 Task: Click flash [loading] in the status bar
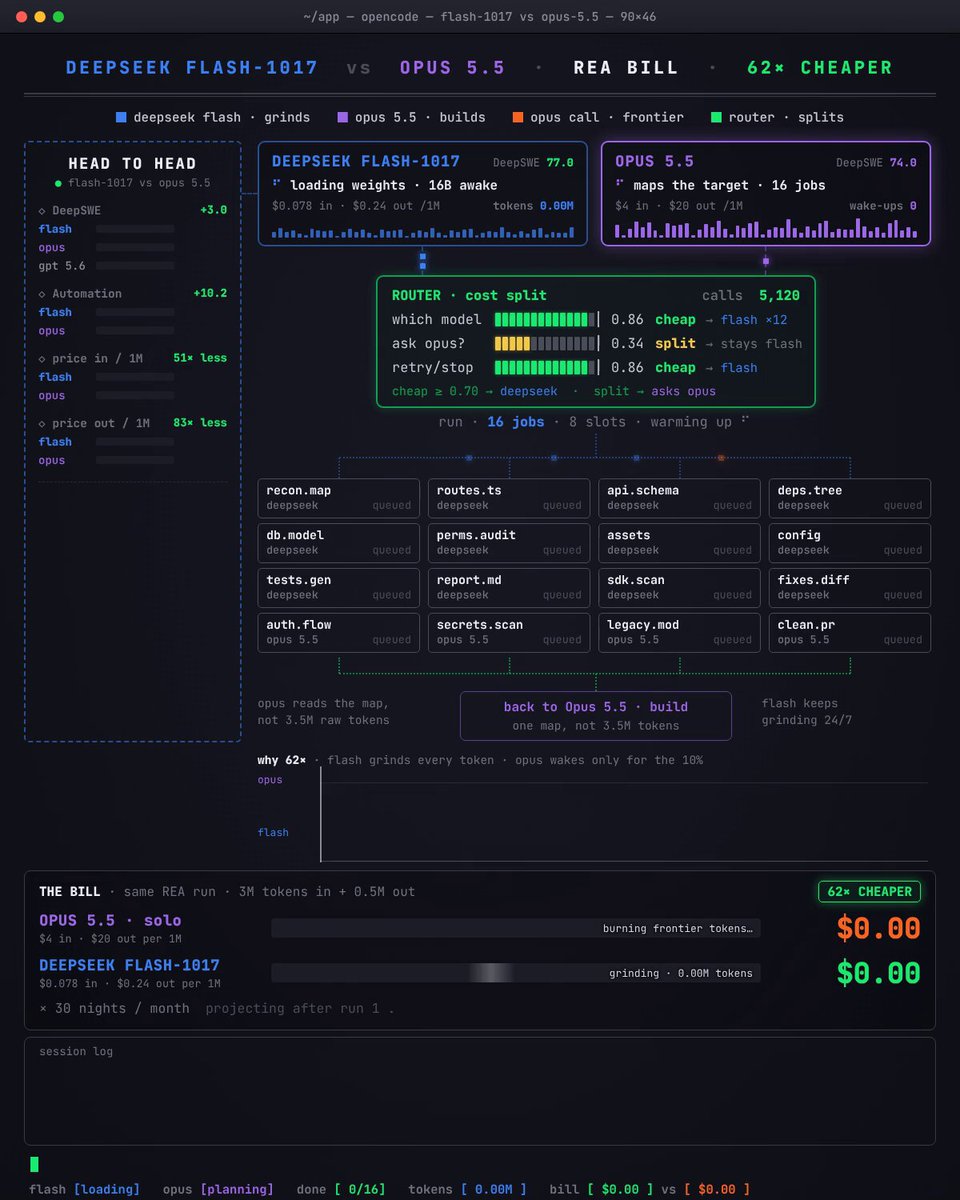click(x=85, y=1189)
